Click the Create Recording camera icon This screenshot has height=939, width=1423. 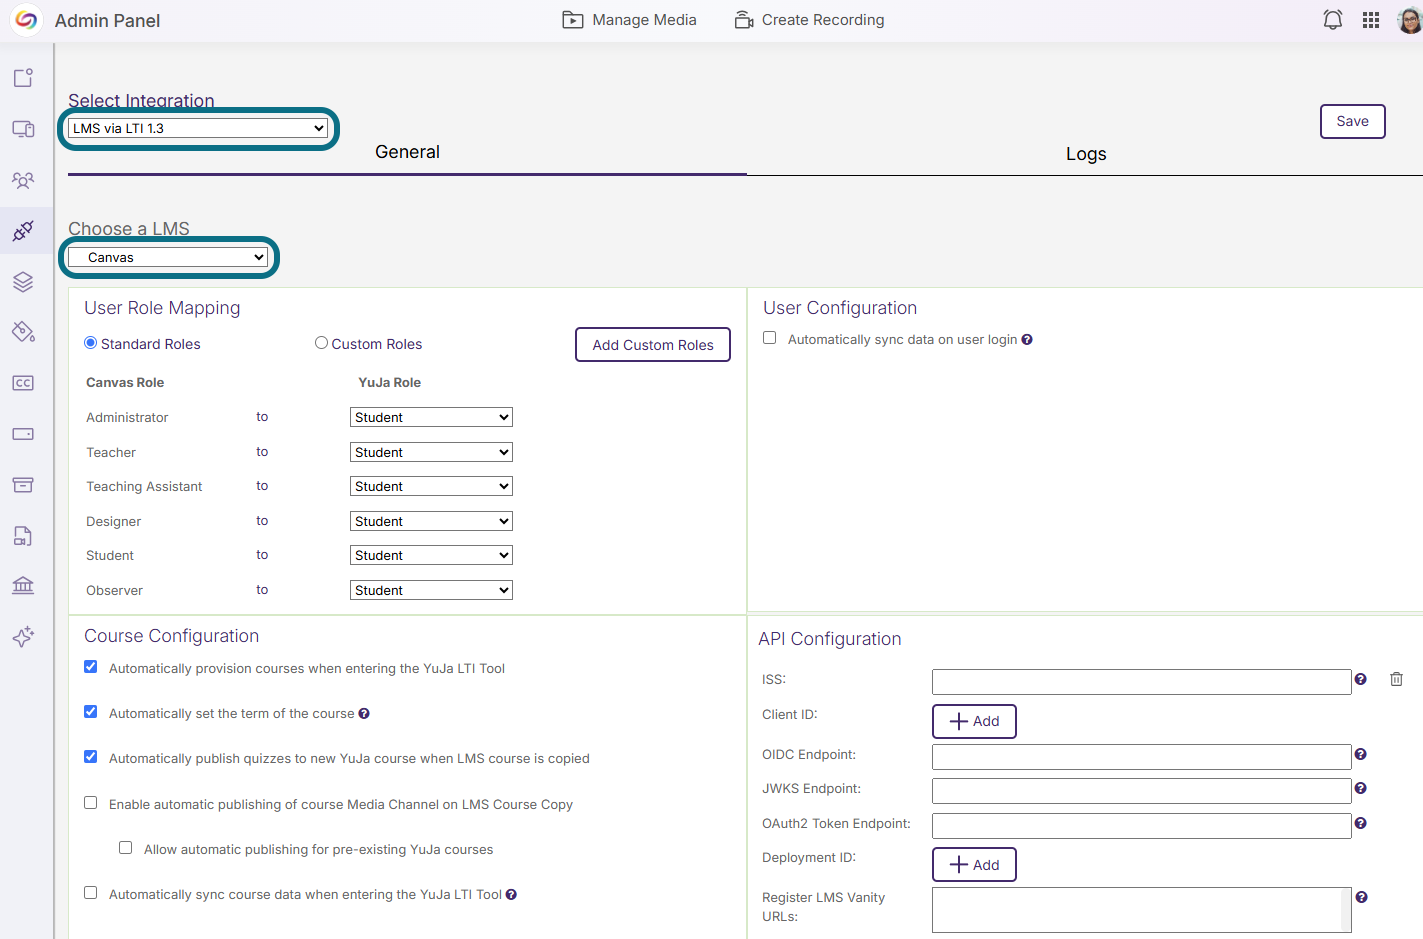[744, 20]
